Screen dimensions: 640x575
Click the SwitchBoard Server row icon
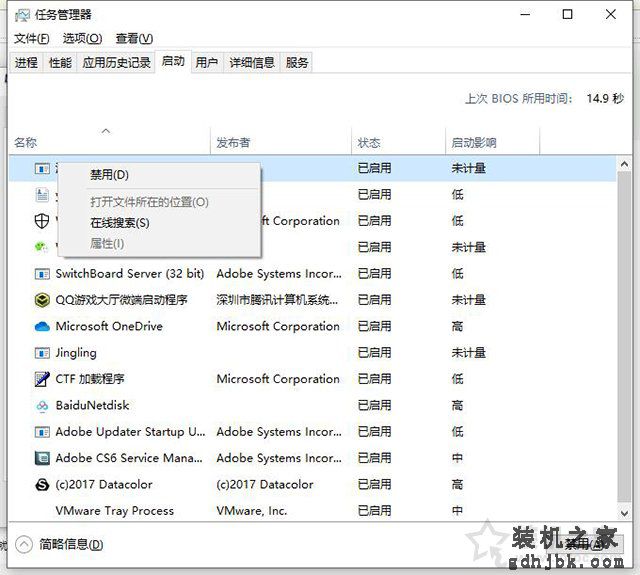(x=42, y=274)
